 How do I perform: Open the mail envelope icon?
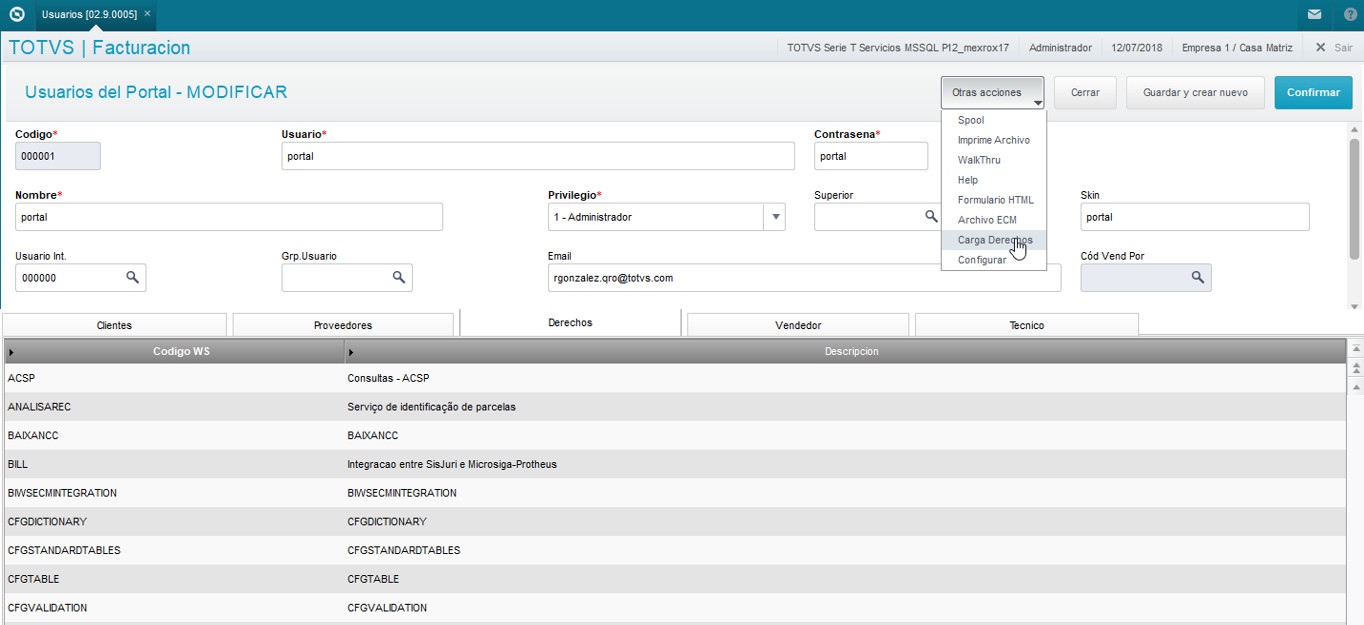[1314, 15]
